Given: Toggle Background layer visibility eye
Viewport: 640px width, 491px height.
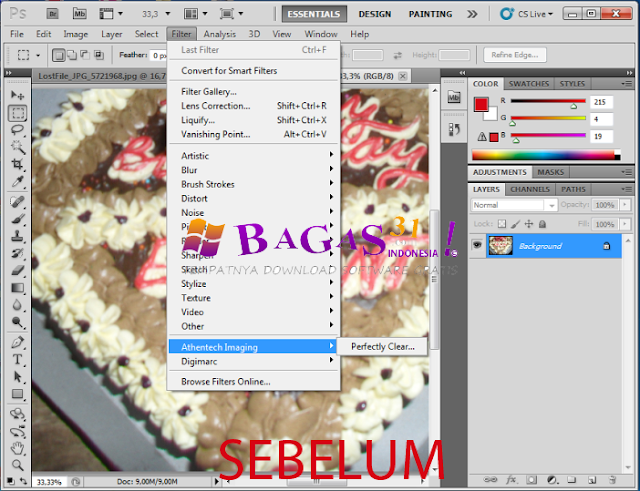Looking at the screenshot, I should (x=476, y=245).
